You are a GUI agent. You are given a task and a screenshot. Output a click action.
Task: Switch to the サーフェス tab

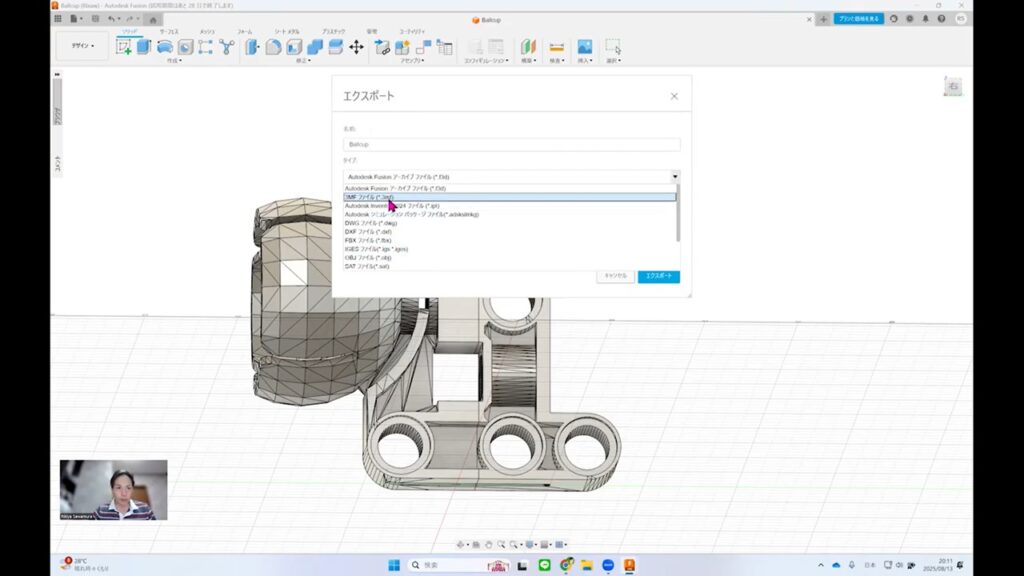[168, 31]
